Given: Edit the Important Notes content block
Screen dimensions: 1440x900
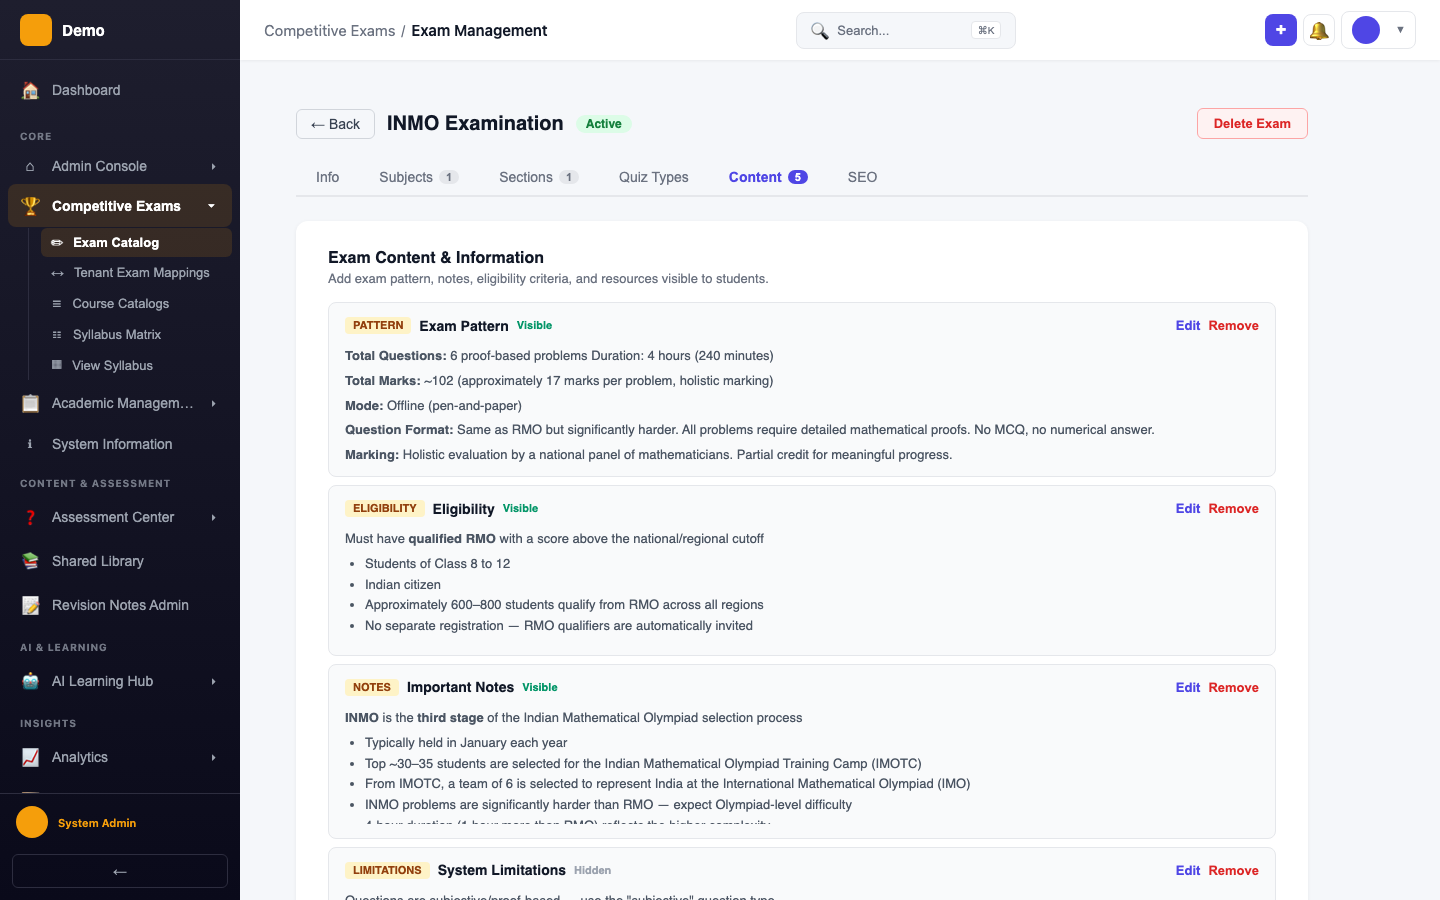Looking at the screenshot, I should pyautogui.click(x=1188, y=688).
